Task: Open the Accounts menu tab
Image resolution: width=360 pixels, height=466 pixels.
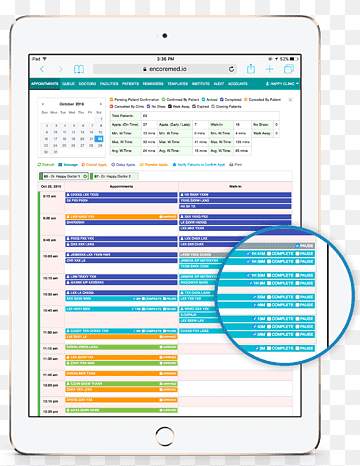Action: point(238,84)
